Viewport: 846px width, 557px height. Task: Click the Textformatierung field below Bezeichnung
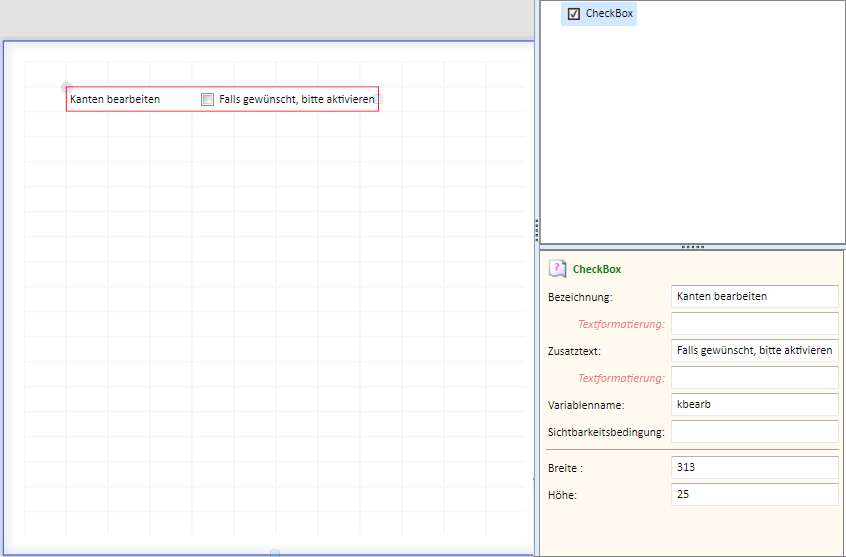click(x=754, y=323)
